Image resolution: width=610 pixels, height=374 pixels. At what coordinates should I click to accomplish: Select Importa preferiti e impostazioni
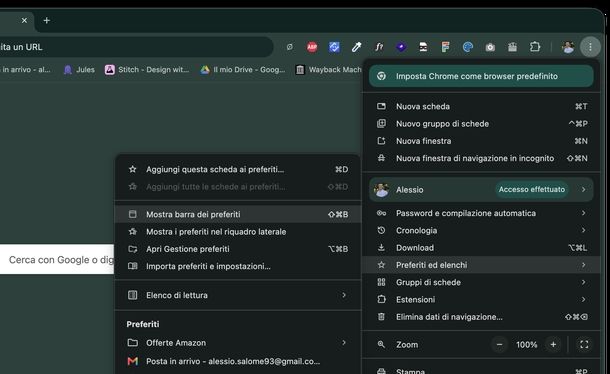pos(238,266)
